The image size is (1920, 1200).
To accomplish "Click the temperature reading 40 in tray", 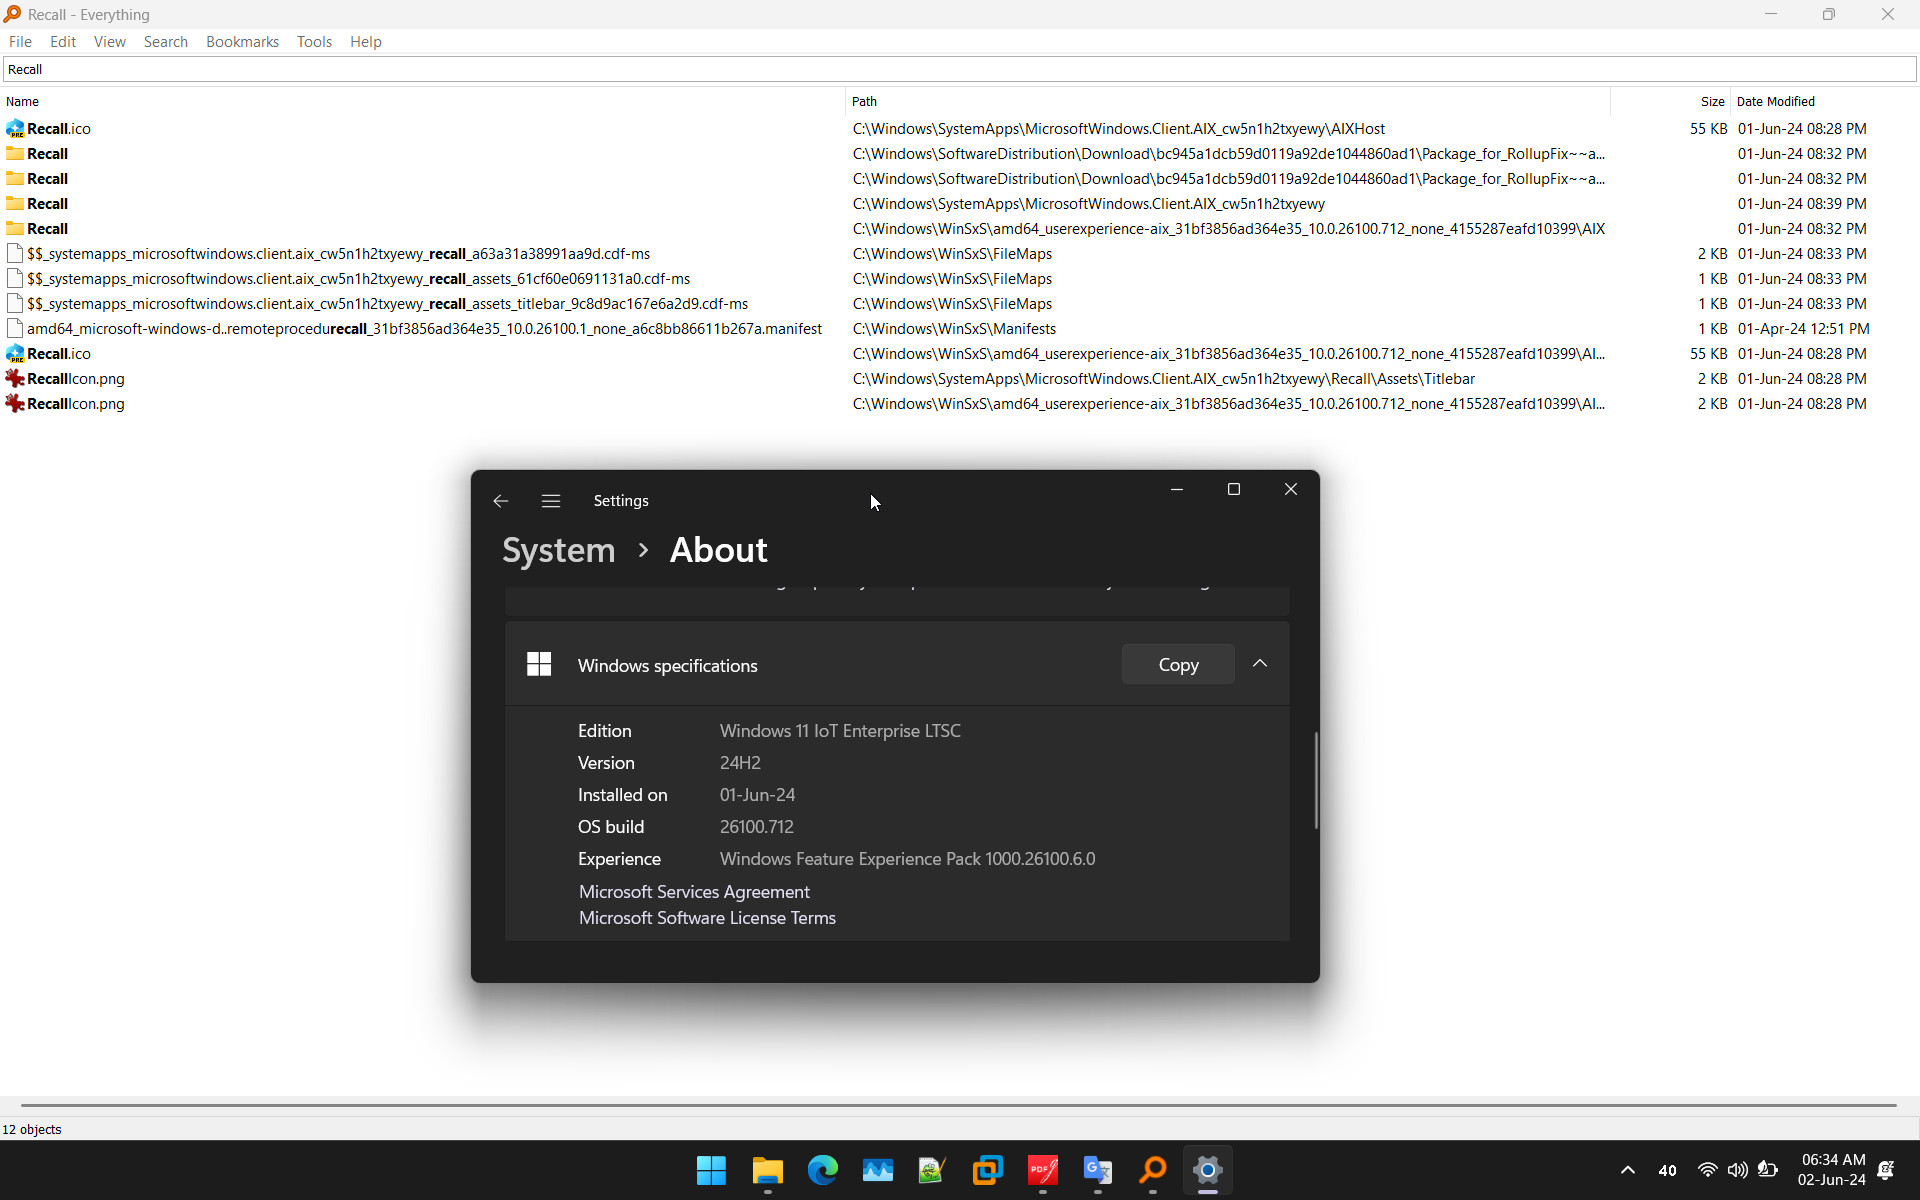I will (x=1667, y=1170).
